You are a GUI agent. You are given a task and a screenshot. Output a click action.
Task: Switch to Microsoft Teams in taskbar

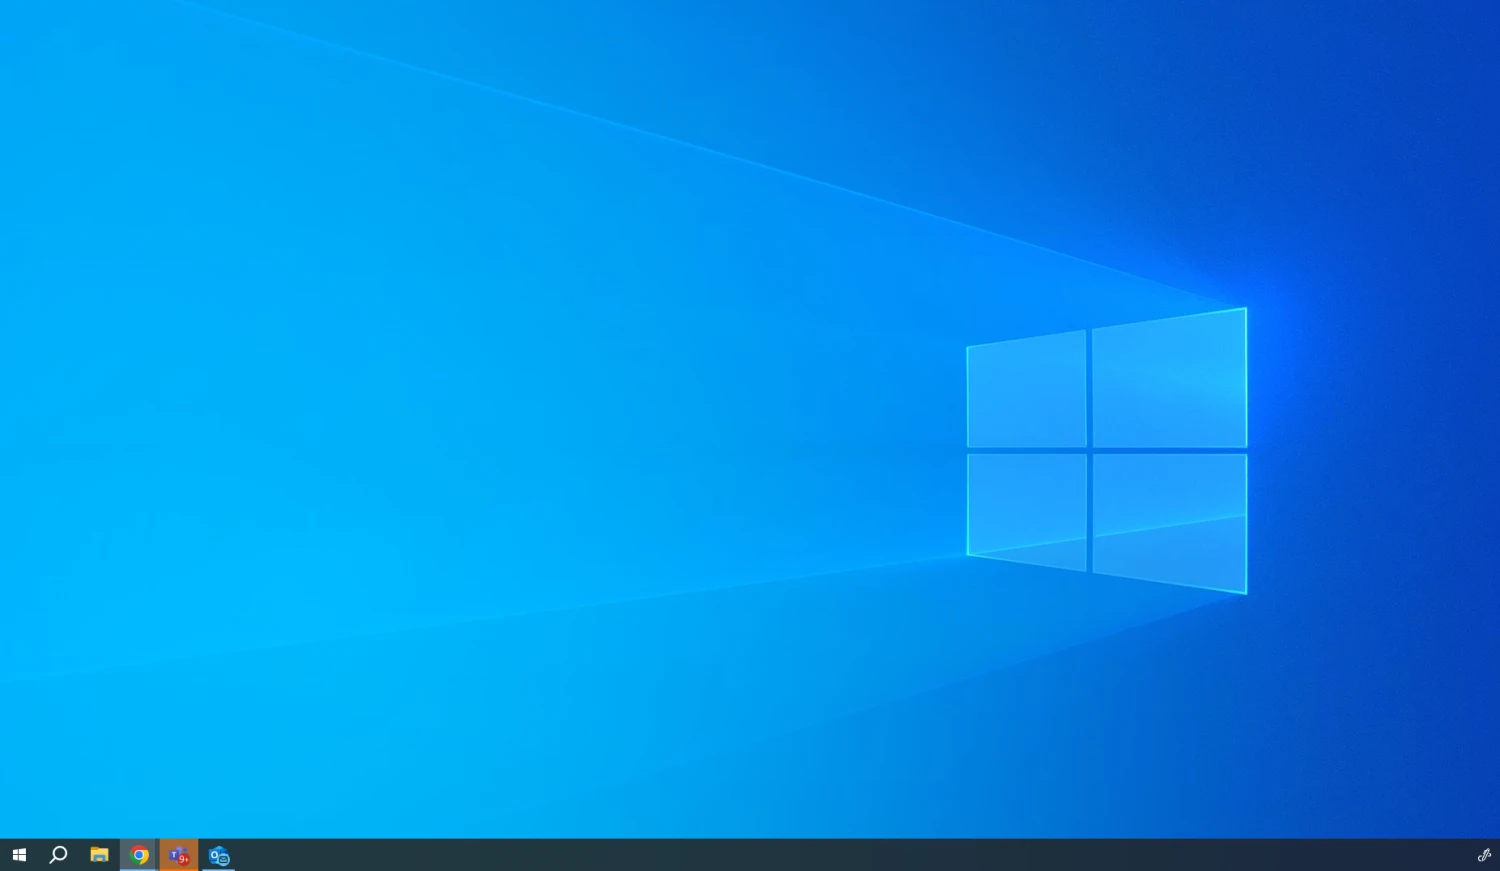[x=178, y=855]
